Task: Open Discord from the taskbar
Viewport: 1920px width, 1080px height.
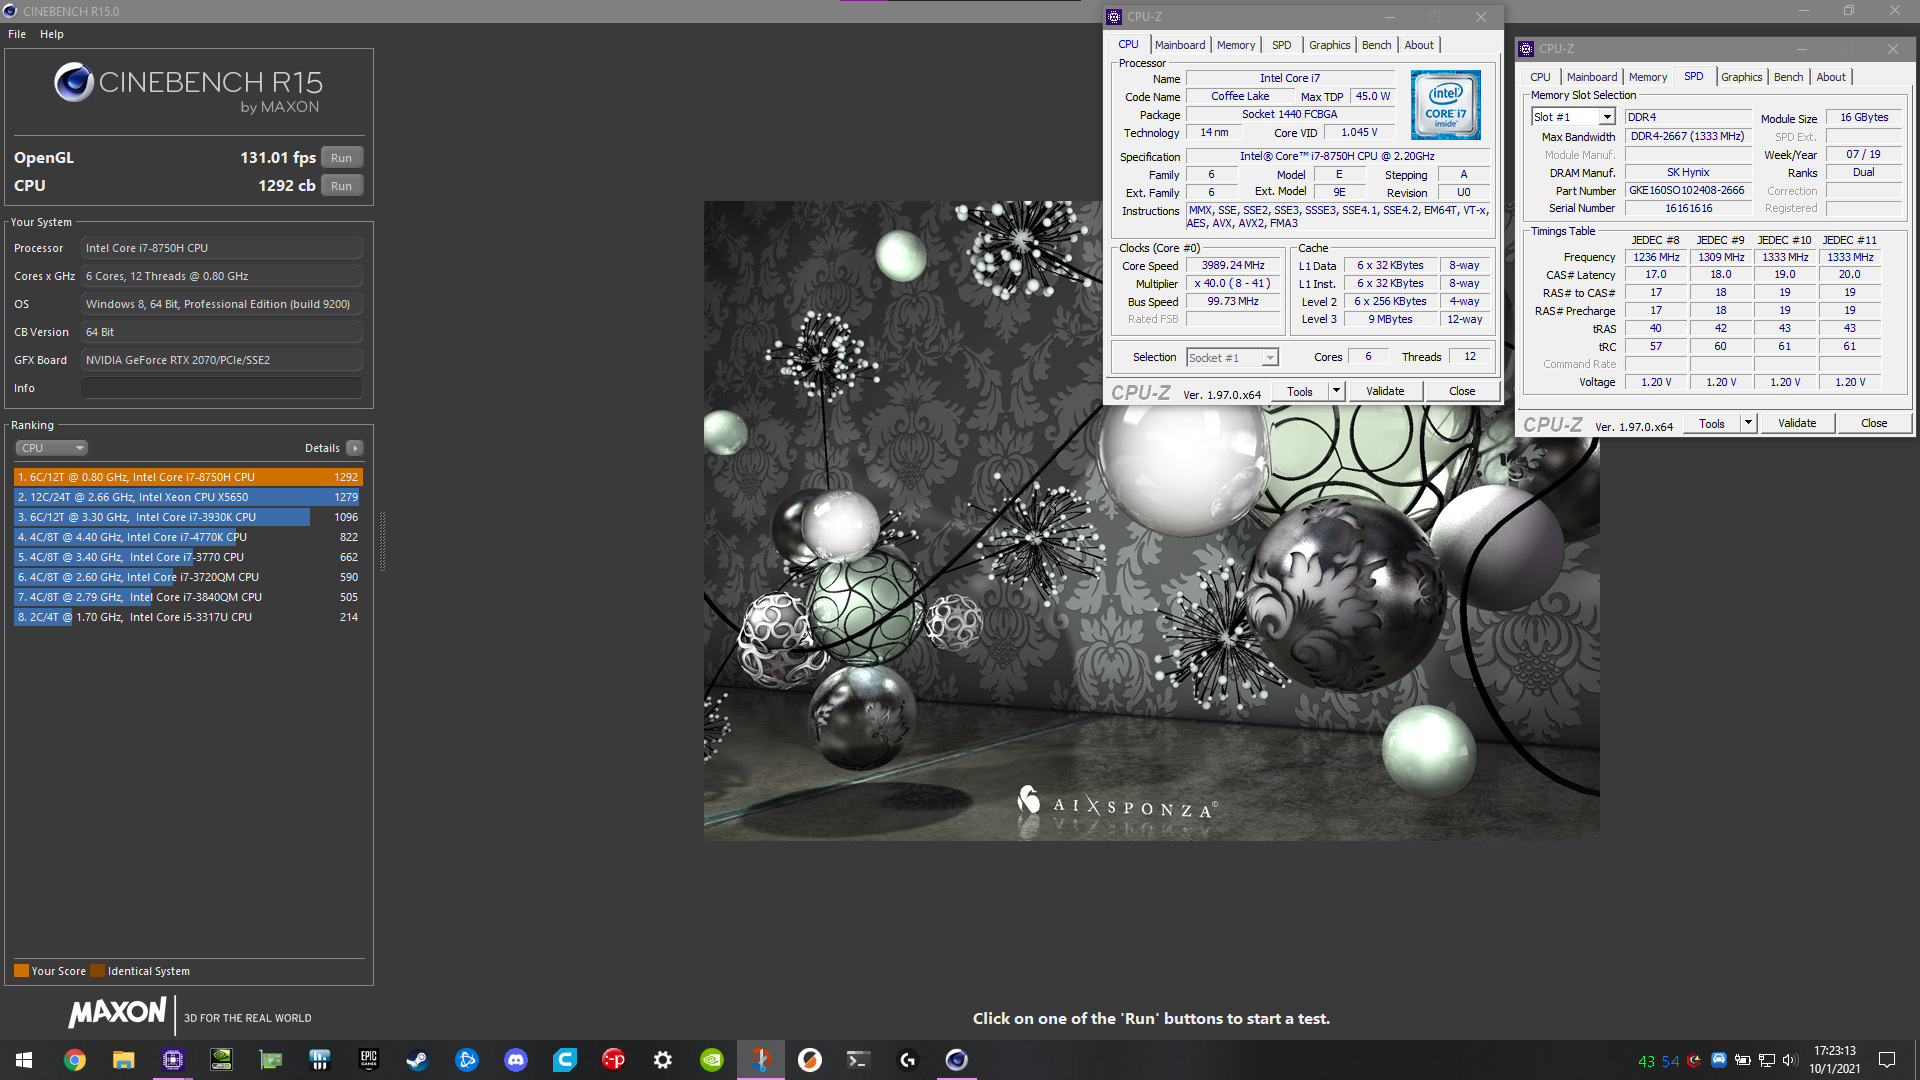Action: tap(516, 1060)
